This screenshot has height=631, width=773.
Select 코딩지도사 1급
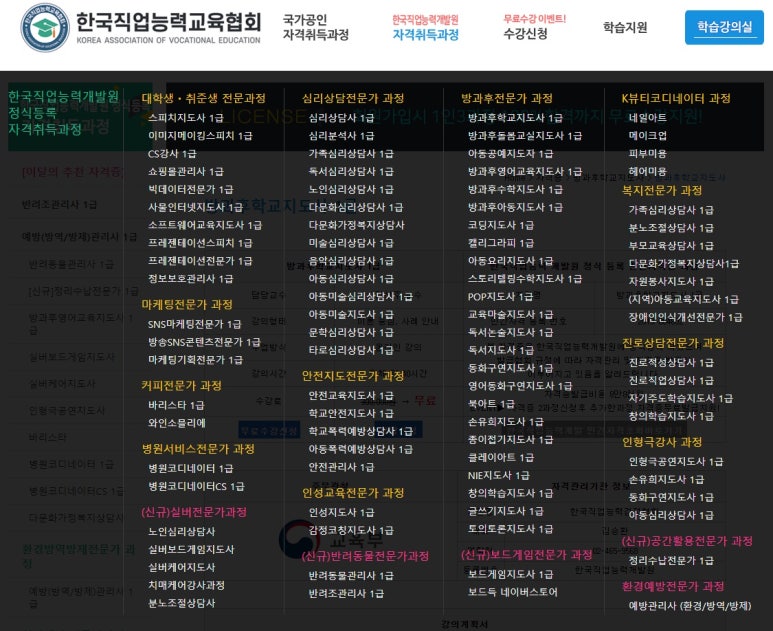coord(500,225)
